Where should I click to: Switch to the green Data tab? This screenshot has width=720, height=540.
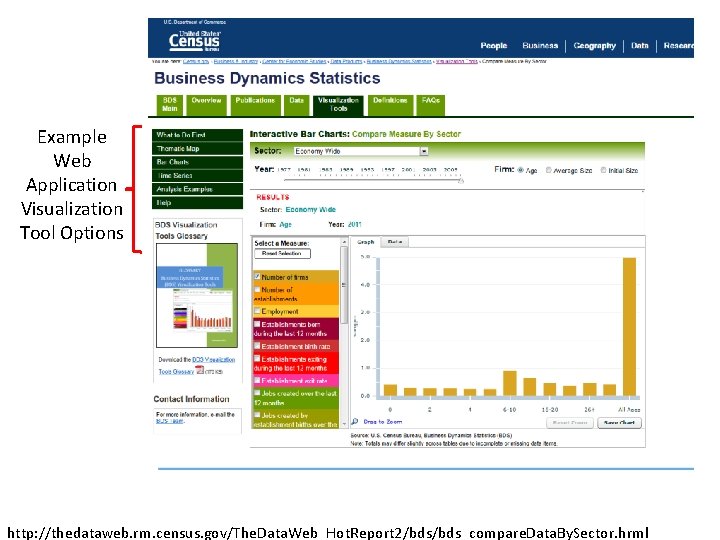296,105
